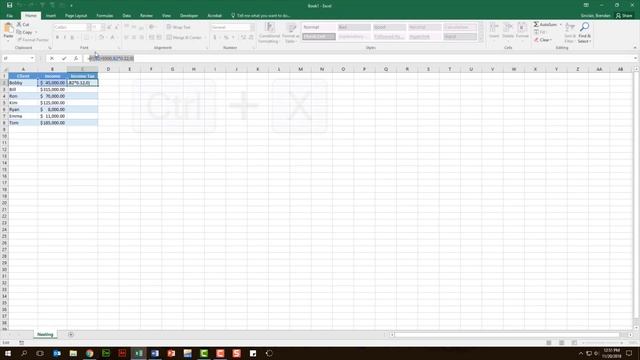Open the Windows Start menu
The image size is (640, 360).
coord(8,353)
